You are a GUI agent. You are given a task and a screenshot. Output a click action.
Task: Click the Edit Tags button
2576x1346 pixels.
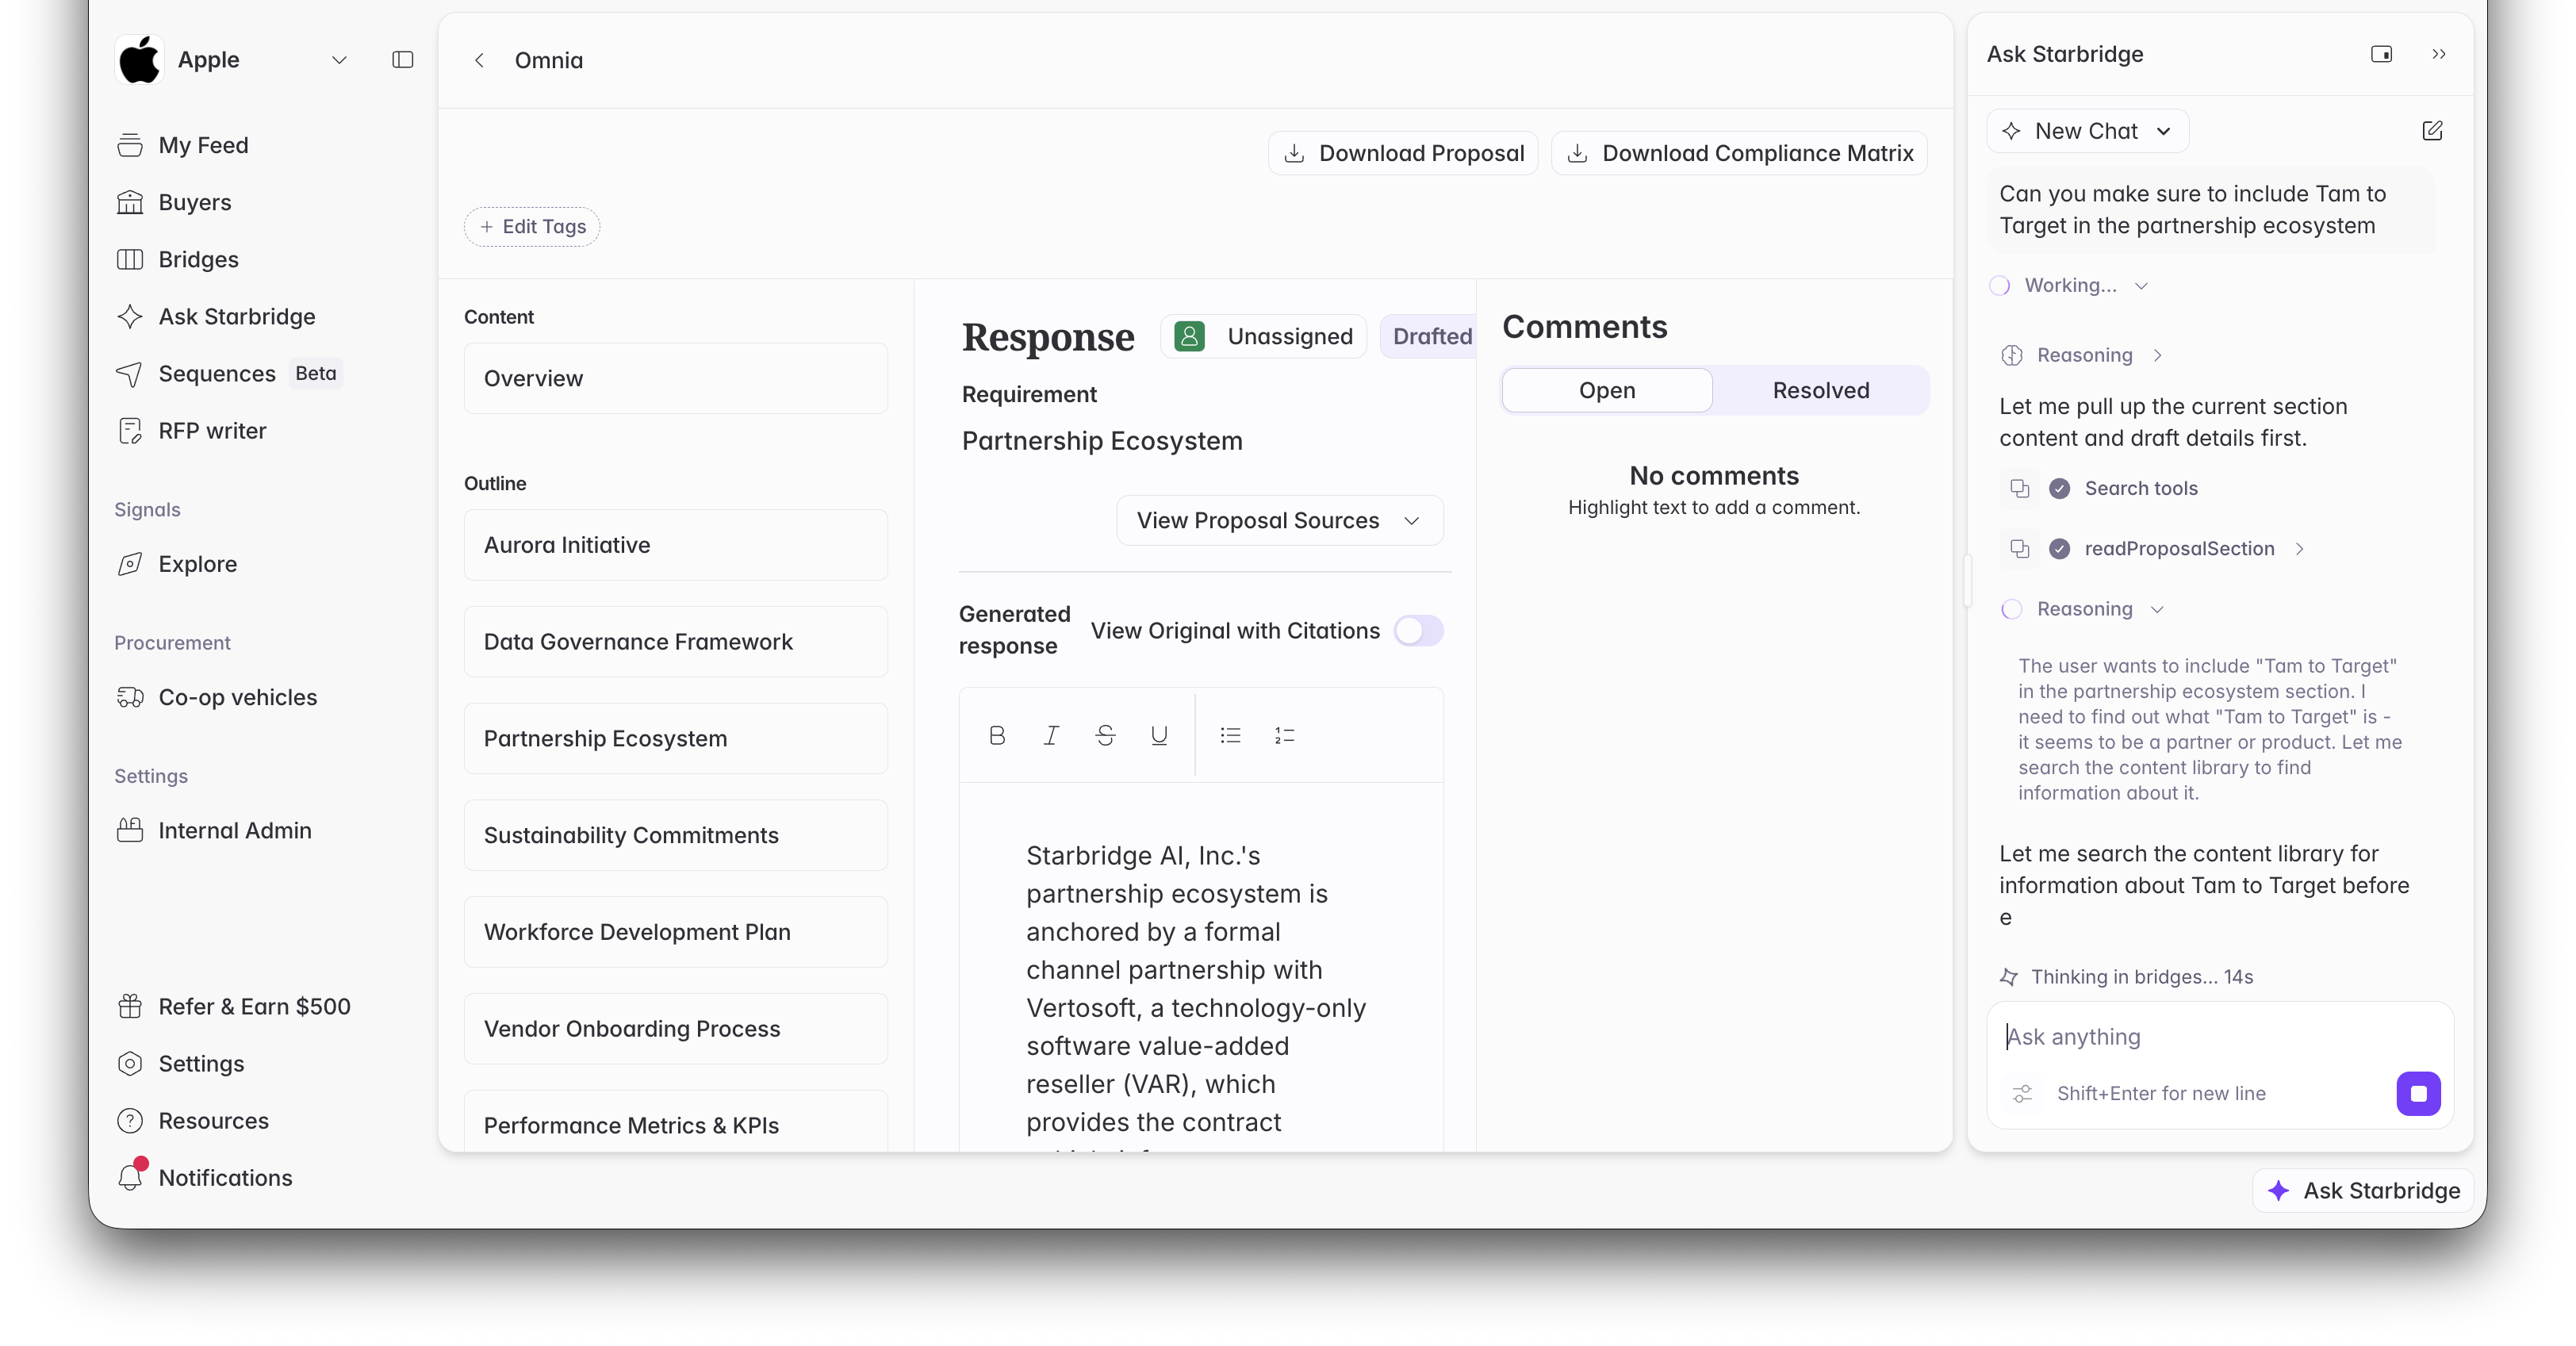532,227
